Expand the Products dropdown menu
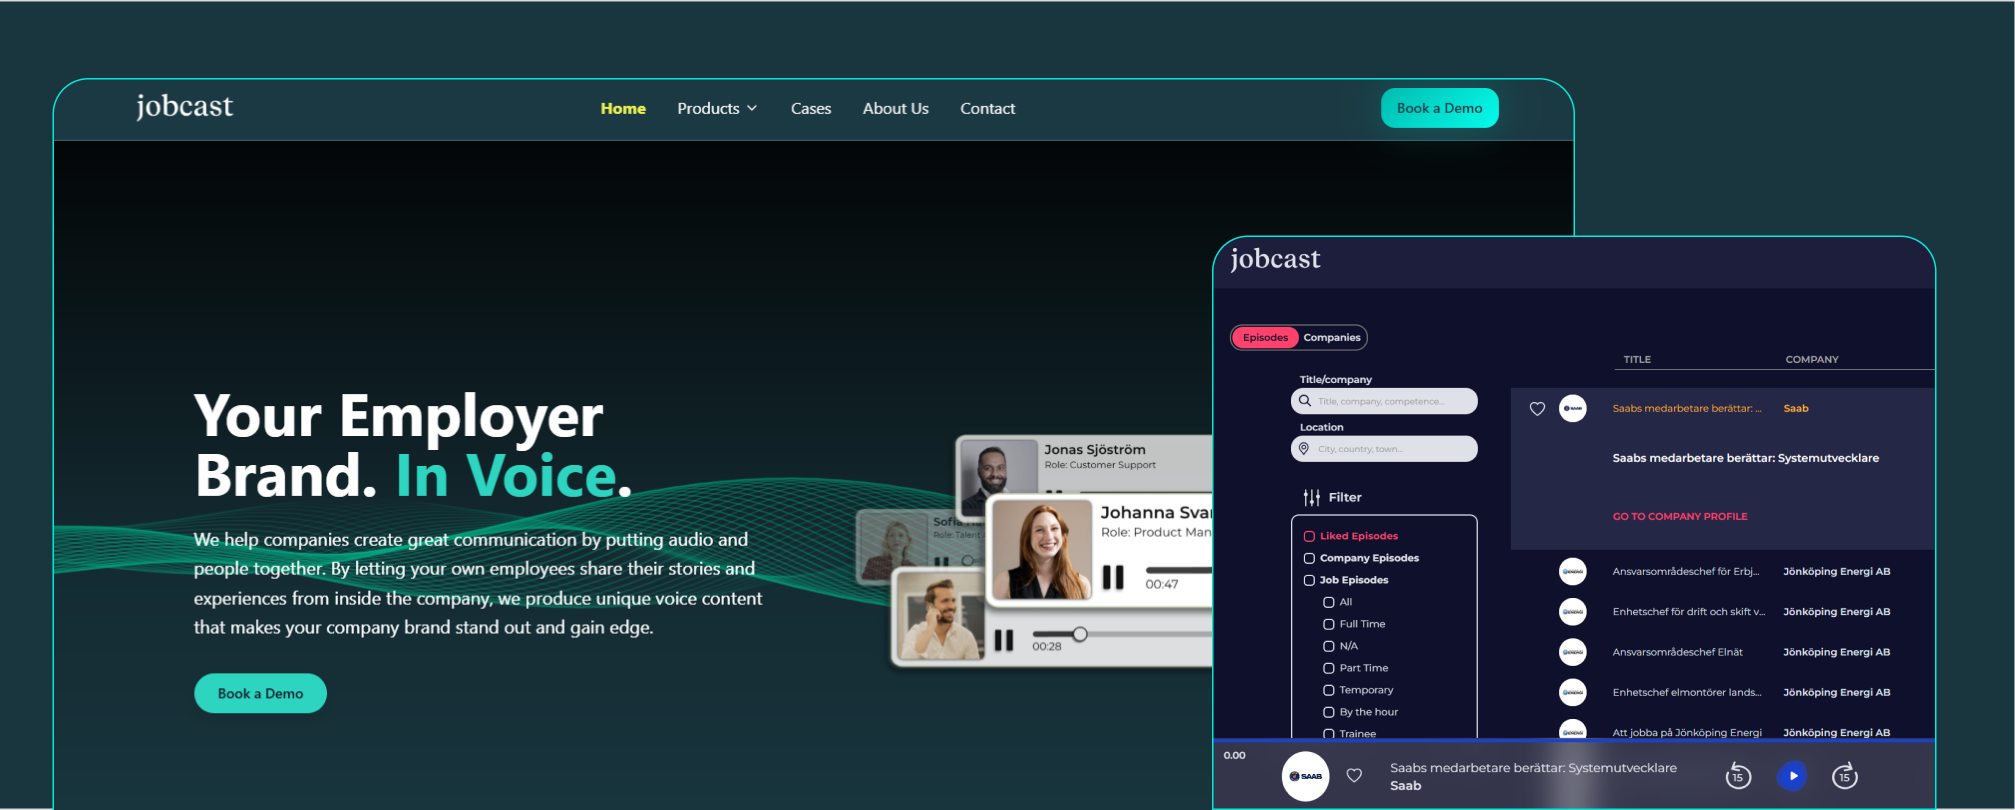 [x=717, y=108]
